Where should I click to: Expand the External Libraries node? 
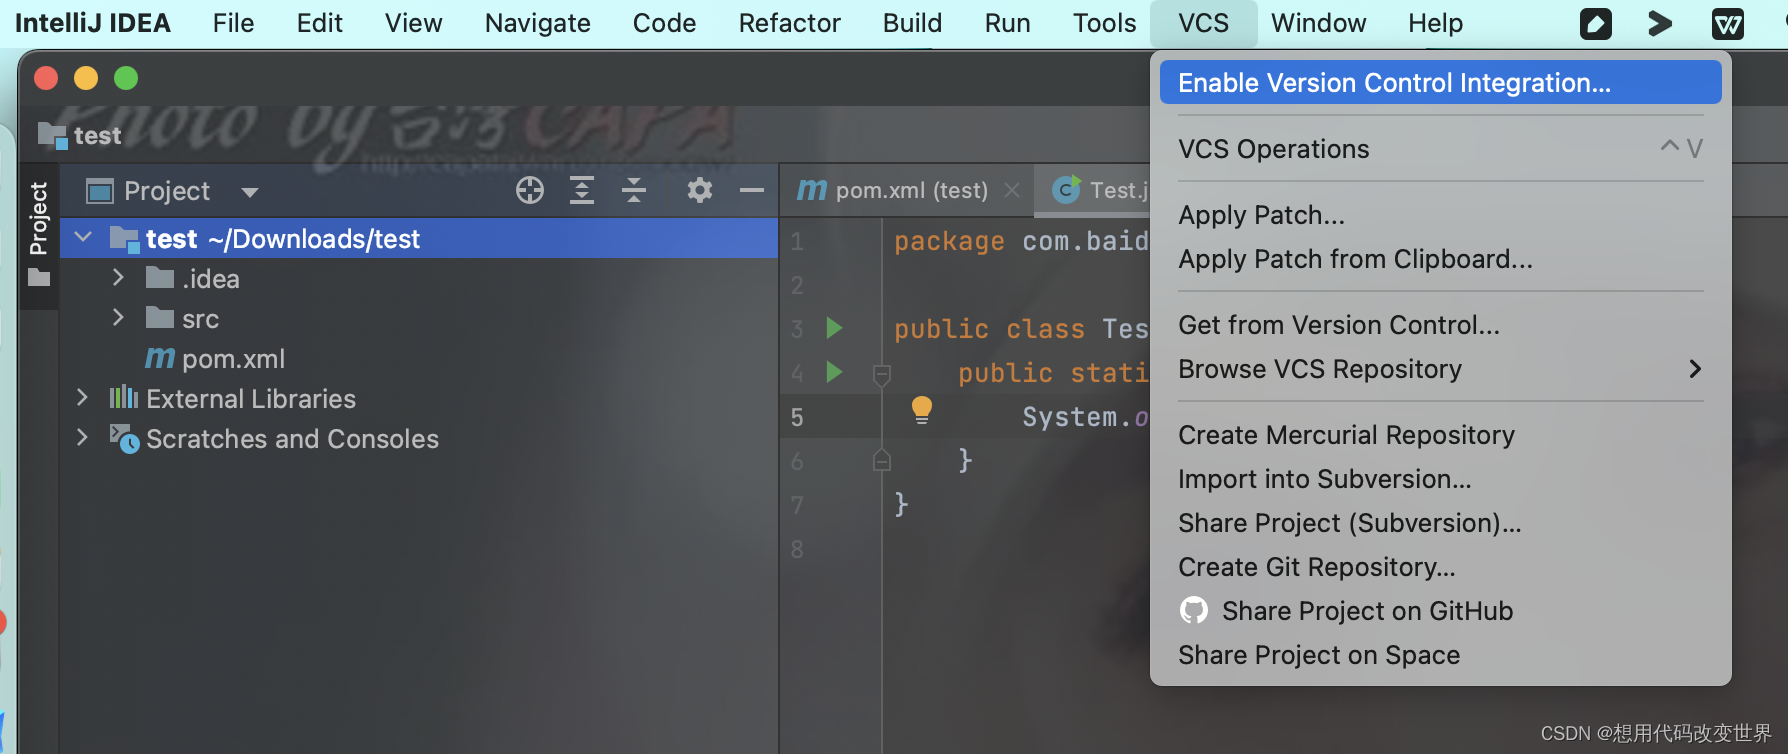click(x=82, y=397)
